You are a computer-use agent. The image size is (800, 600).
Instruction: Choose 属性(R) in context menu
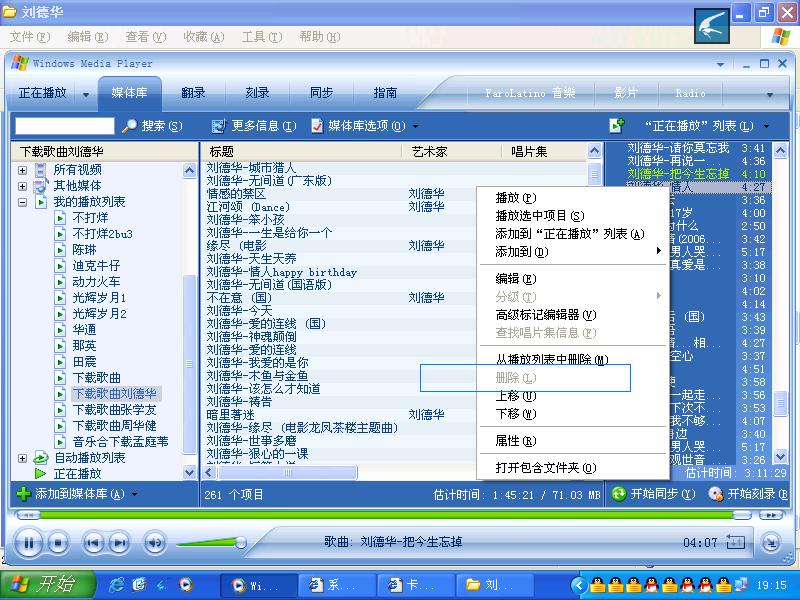(x=572, y=440)
